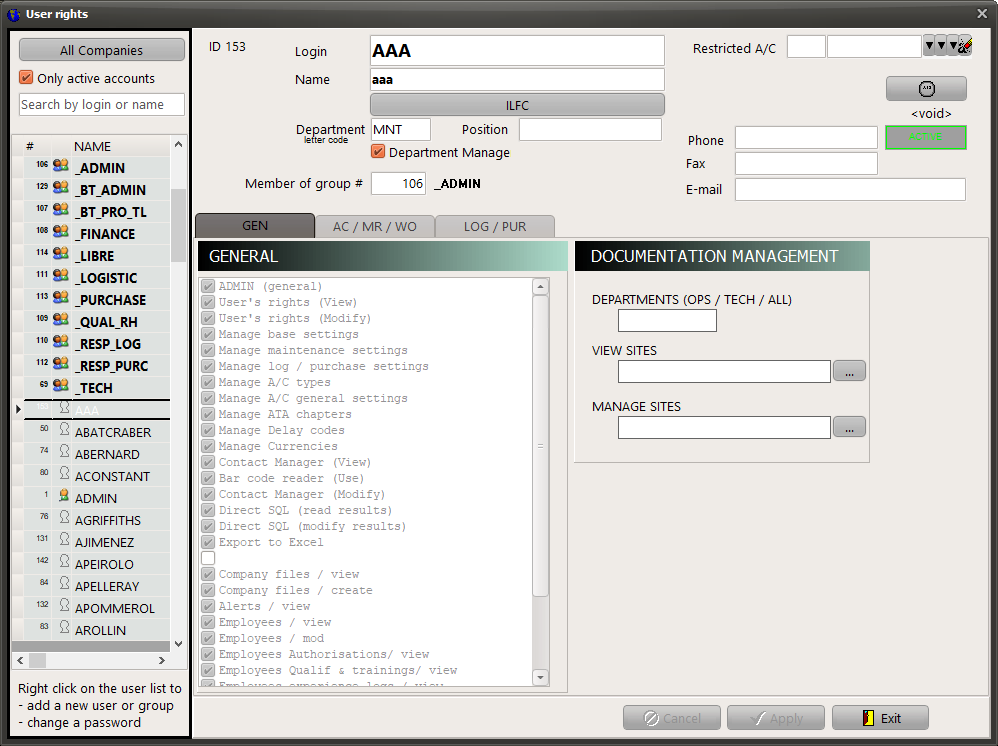Click the door icon on the Exit button

[868, 718]
